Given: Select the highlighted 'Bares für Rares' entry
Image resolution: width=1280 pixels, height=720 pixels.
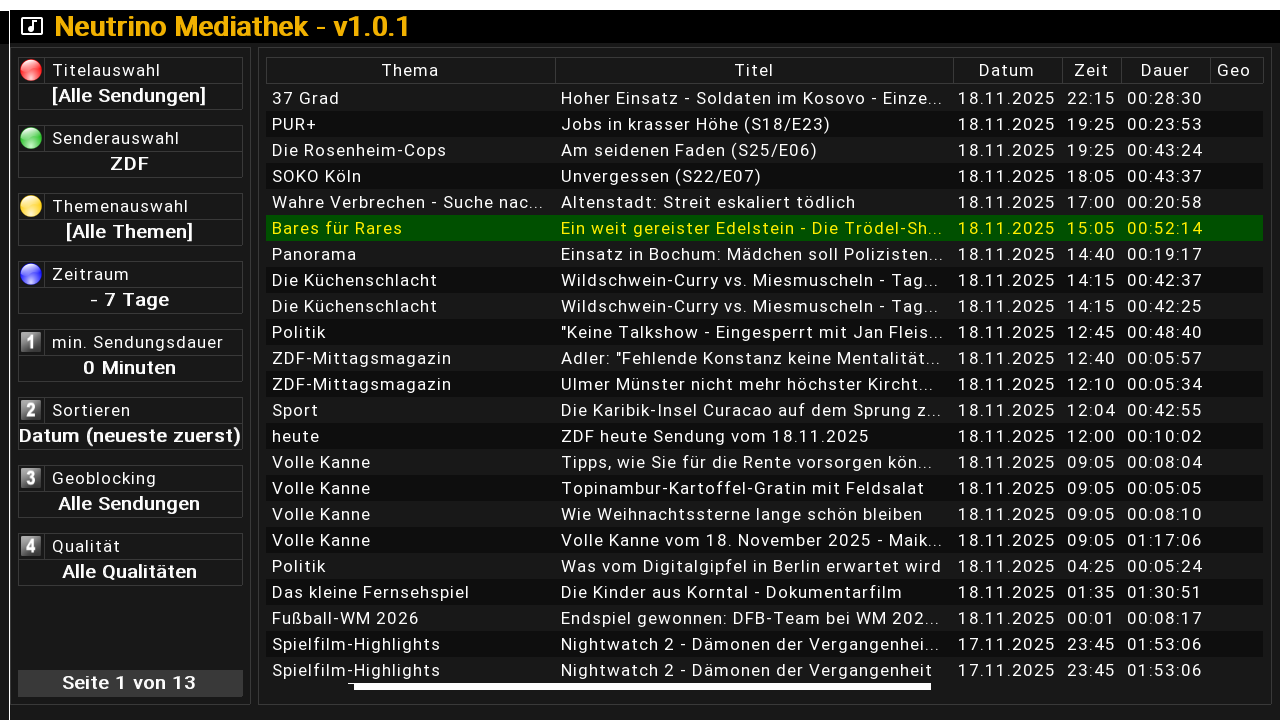Looking at the screenshot, I should click(x=764, y=228).
